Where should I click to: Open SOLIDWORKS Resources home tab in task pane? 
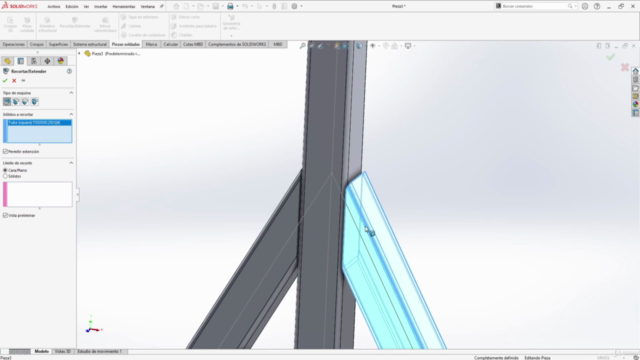(636, 71)
